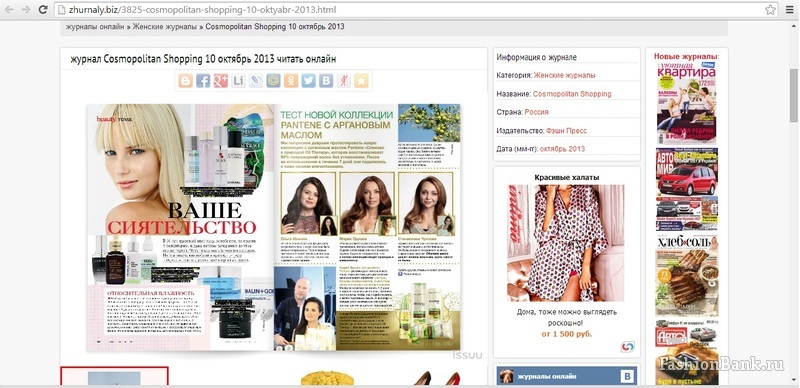Share via LiveJournal pencil icon
The image size is (800, 388).
pyautogui.click(x=256, y=81)
